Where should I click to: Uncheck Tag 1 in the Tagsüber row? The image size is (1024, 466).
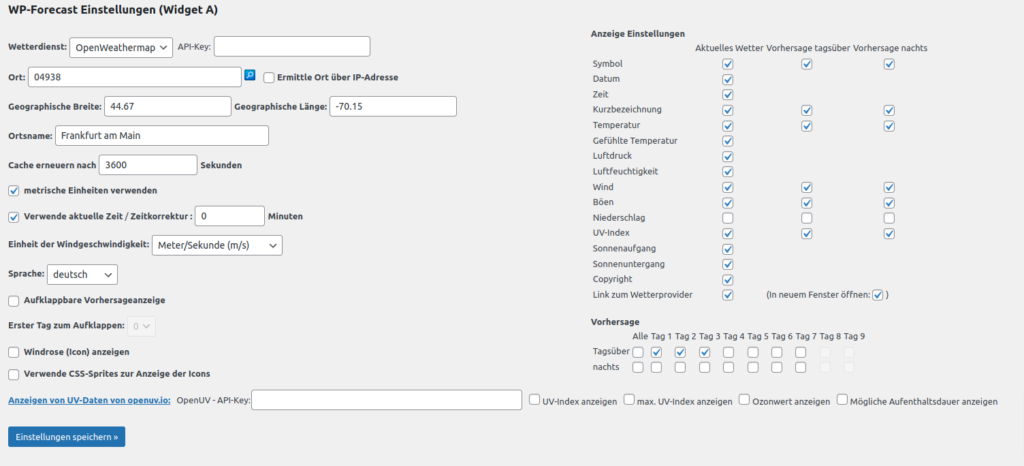(x=657, y=352)
